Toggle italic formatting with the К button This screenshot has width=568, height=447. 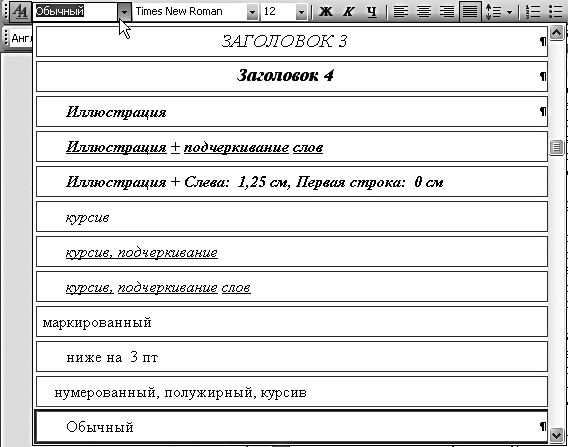[348, 12]
